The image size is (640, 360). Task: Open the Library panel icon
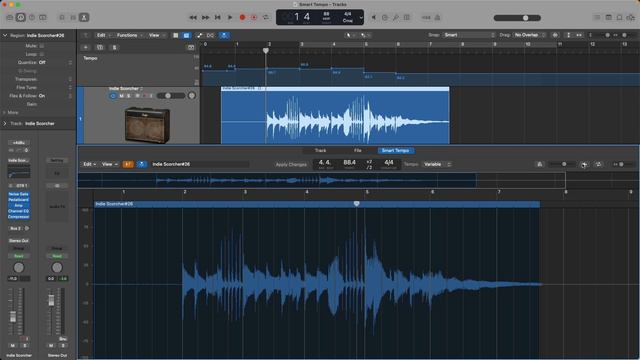[x=10, y=18]
